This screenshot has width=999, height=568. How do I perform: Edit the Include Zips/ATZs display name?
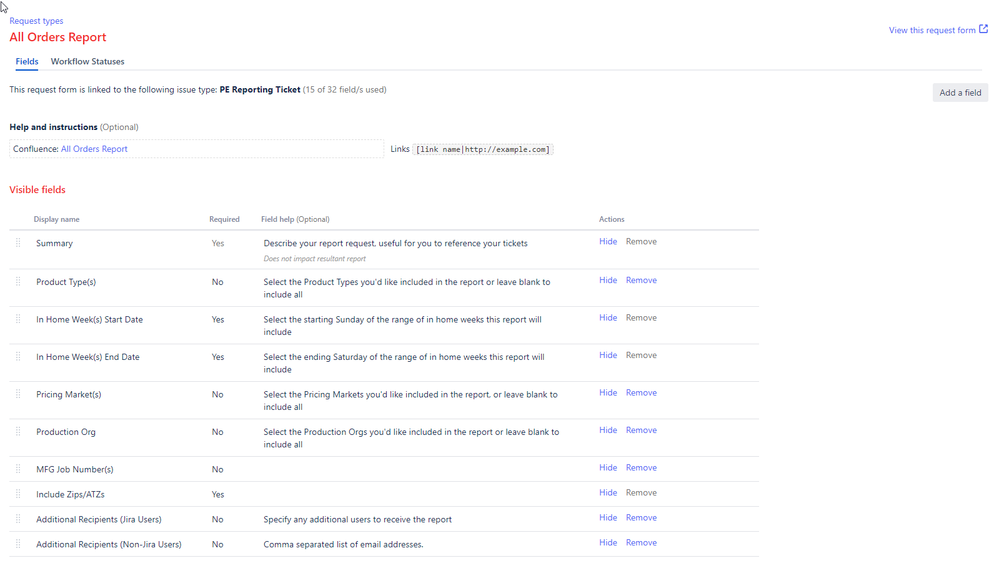point(70,495)
